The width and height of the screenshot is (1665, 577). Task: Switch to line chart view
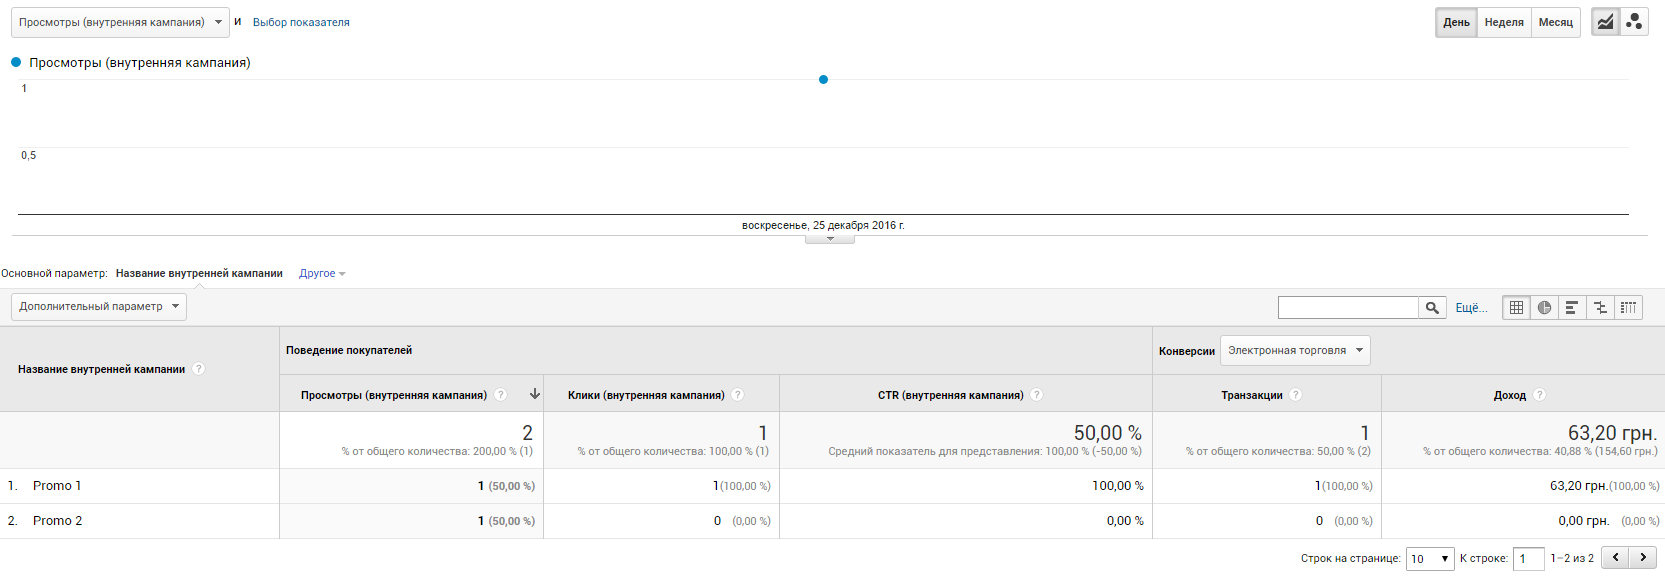1605,22
